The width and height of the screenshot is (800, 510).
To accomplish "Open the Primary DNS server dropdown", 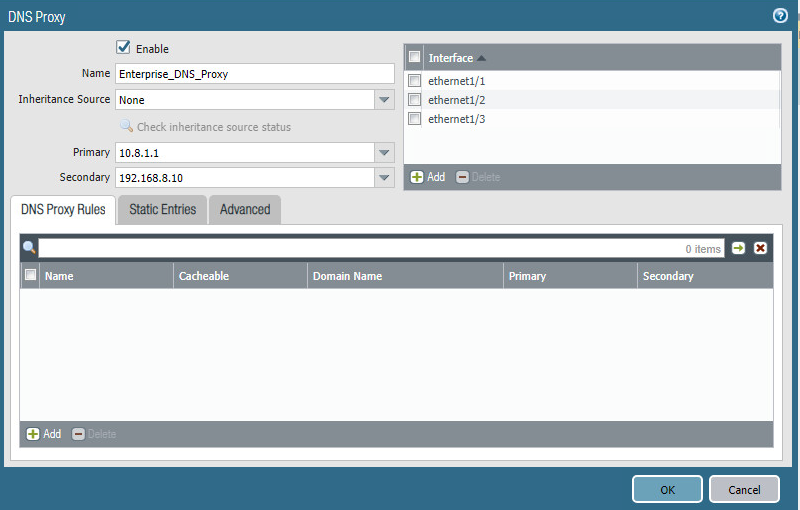I will click(x=384, y=153).
